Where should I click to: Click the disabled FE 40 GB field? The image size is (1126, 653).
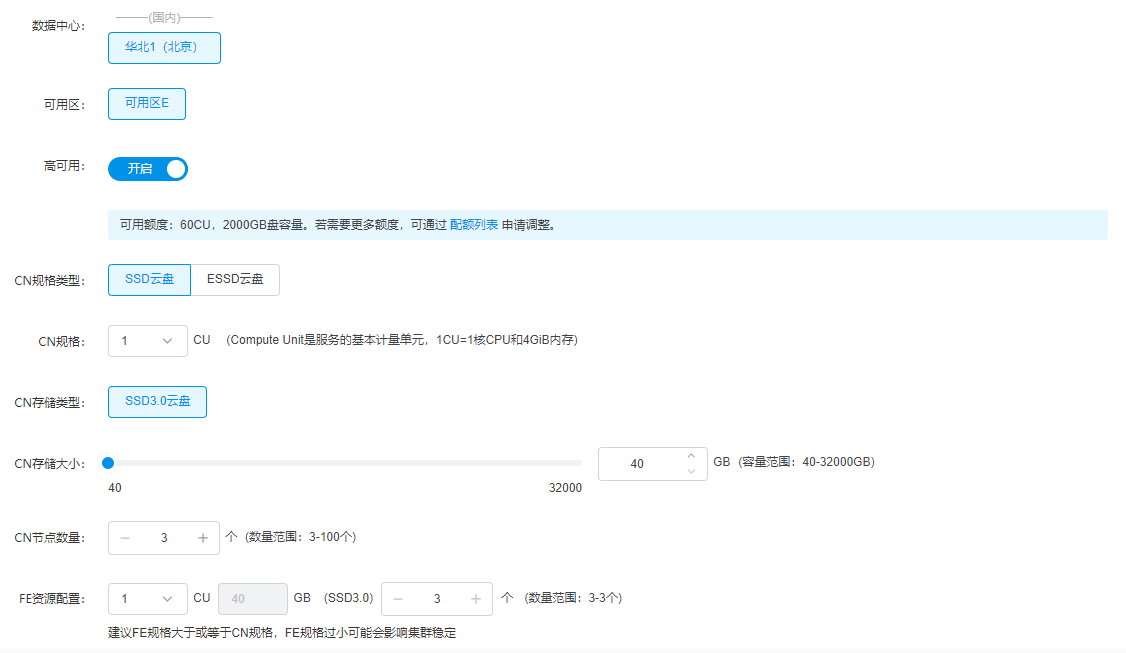253,598
